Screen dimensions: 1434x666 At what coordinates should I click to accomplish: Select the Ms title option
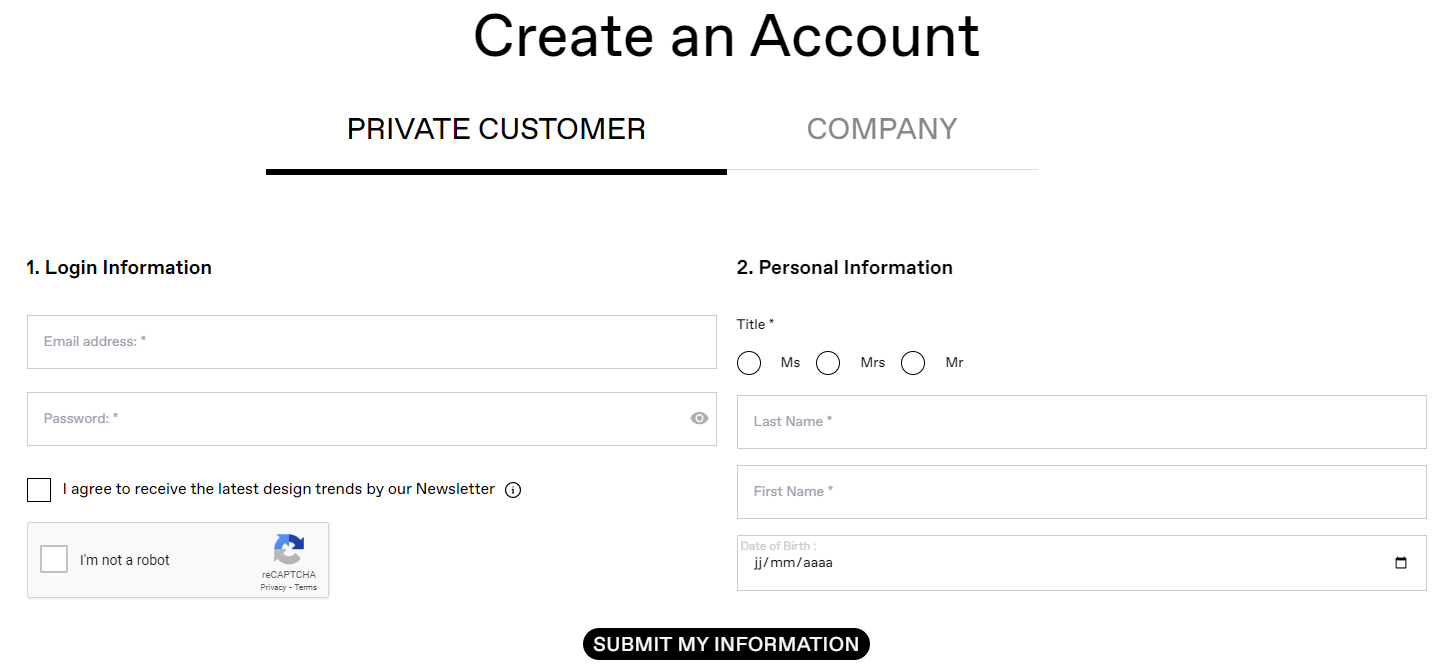click(x=749, y=363)
